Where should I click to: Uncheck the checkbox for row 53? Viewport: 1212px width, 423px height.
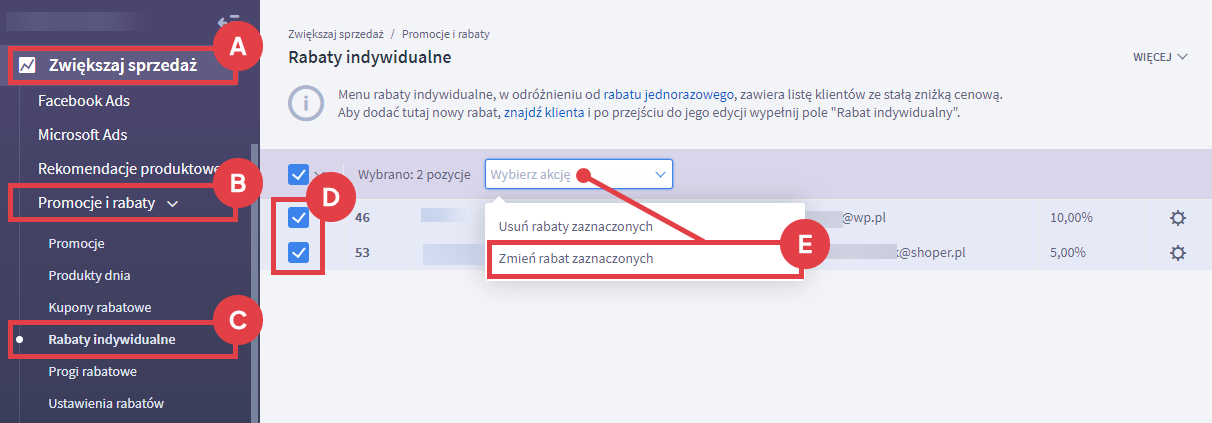point(299,253)
